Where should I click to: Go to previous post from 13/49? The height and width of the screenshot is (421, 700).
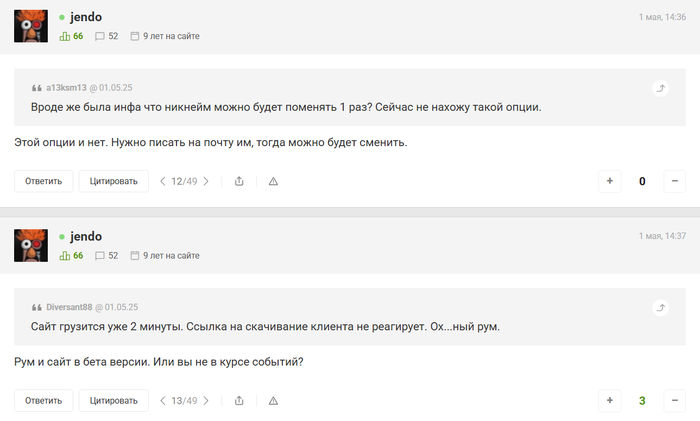click(163, 401)
